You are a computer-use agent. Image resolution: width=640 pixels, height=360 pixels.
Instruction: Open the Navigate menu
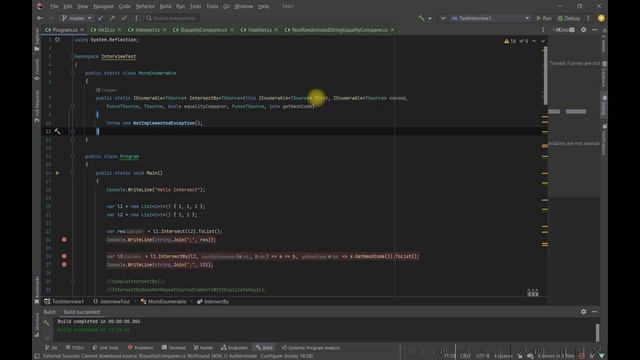click(x=103, y=6)
